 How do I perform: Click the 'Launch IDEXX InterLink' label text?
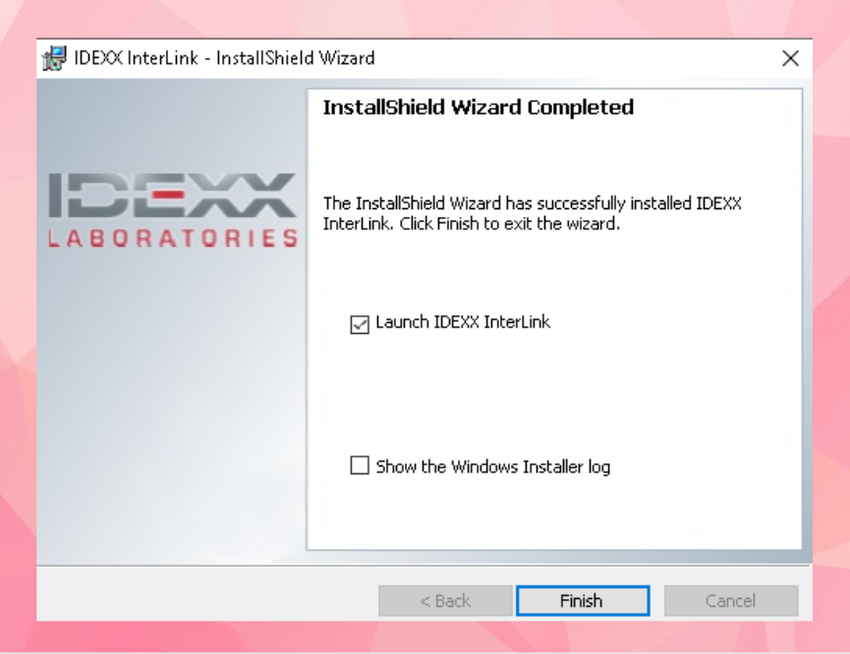[x=463, y=322]
